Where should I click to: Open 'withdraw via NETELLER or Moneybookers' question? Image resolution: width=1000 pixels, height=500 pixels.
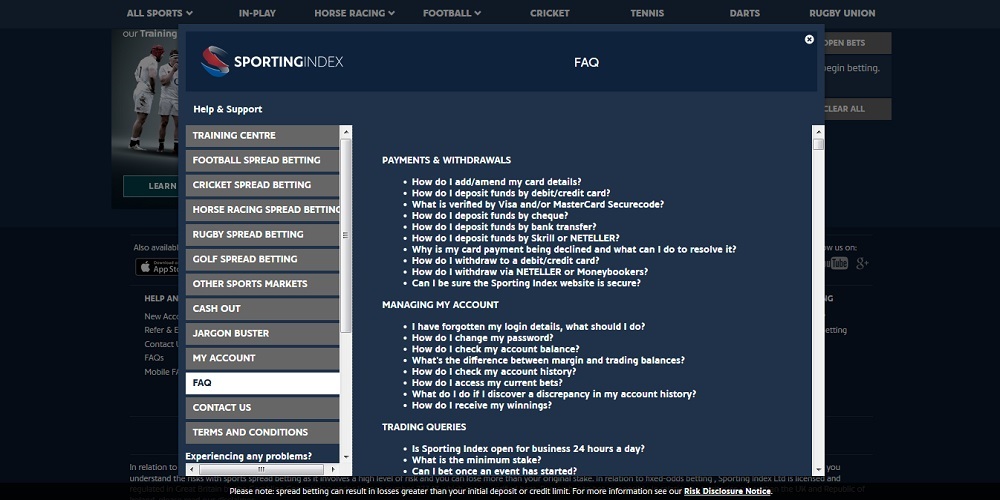530,272
